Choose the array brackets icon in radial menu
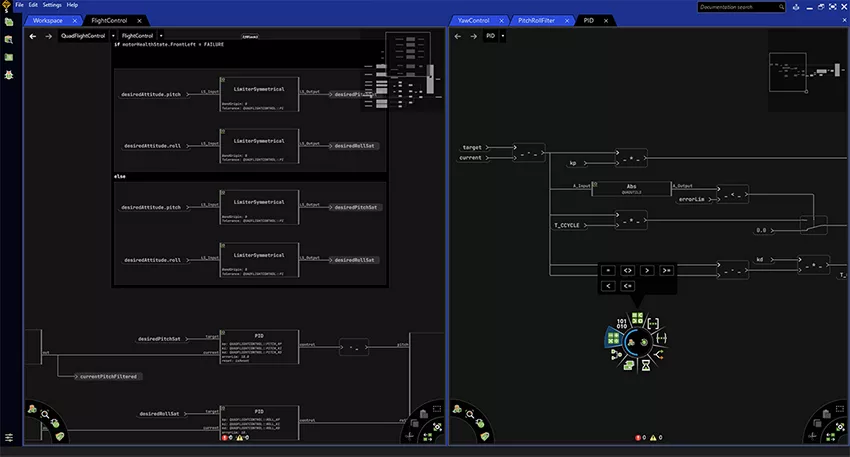 [653, 325]
